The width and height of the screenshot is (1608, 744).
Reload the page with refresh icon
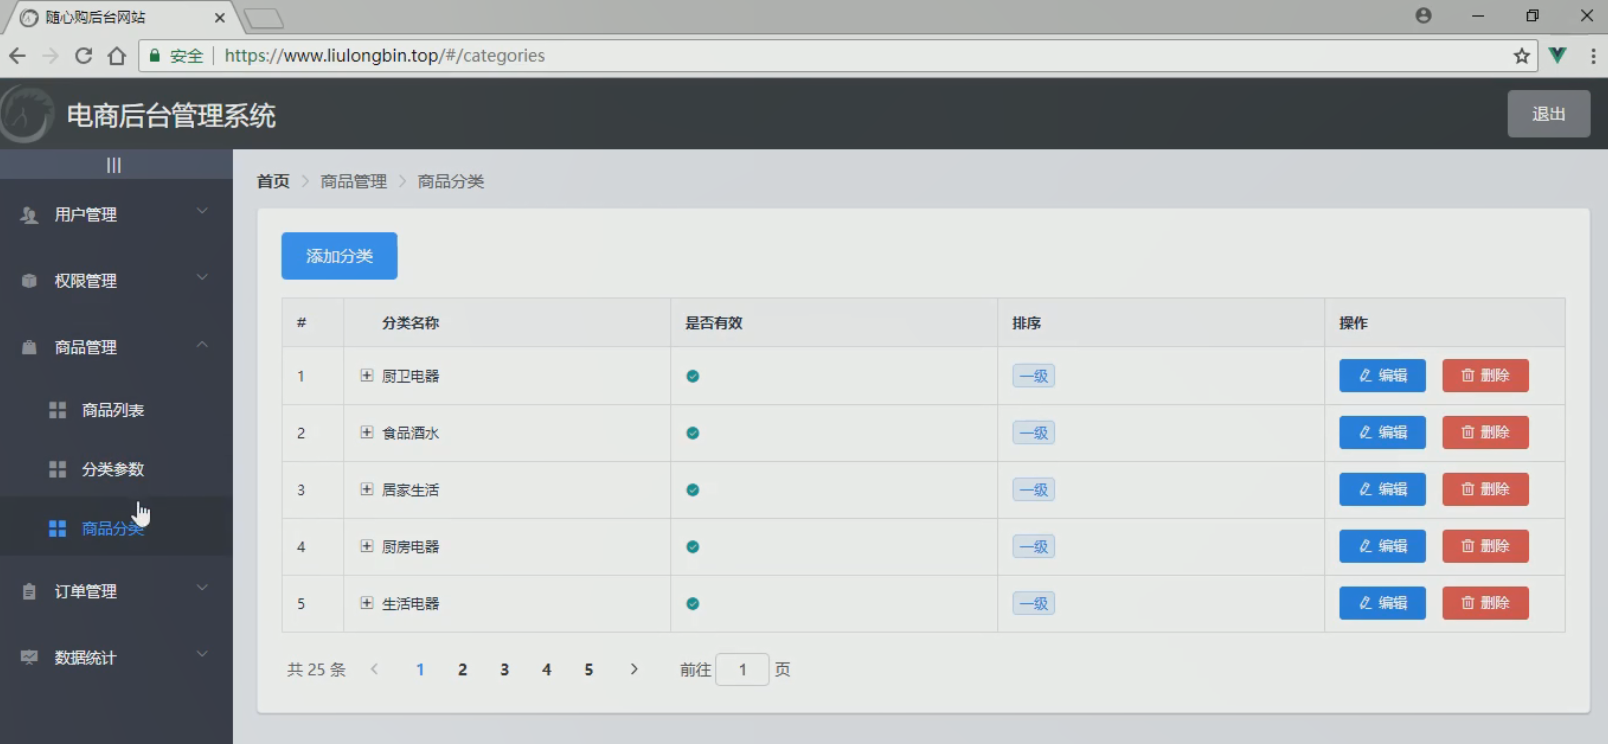click(84, 56)
